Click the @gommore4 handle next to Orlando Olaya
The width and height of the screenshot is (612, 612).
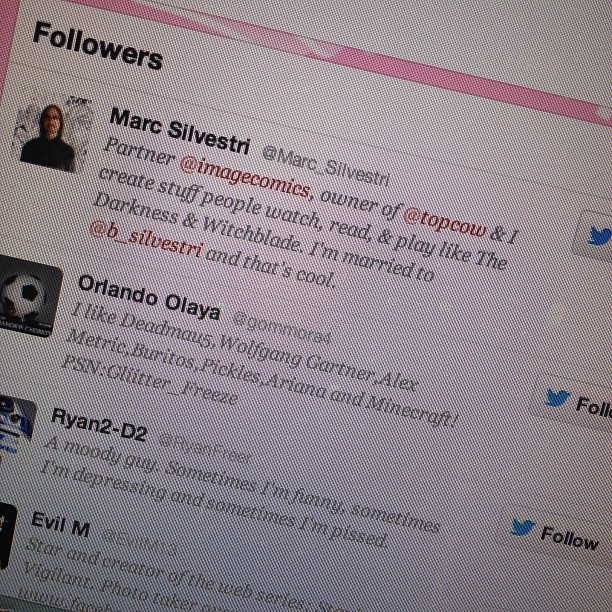[x=281, y=327]
